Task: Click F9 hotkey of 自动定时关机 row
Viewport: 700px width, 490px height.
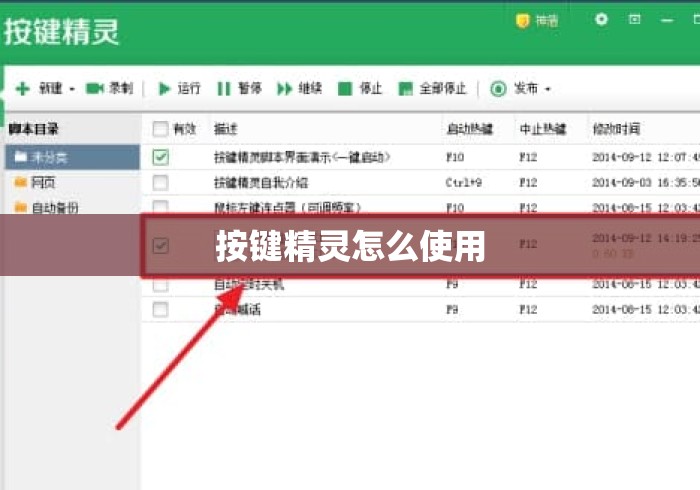Action: [x=452, y=284]
